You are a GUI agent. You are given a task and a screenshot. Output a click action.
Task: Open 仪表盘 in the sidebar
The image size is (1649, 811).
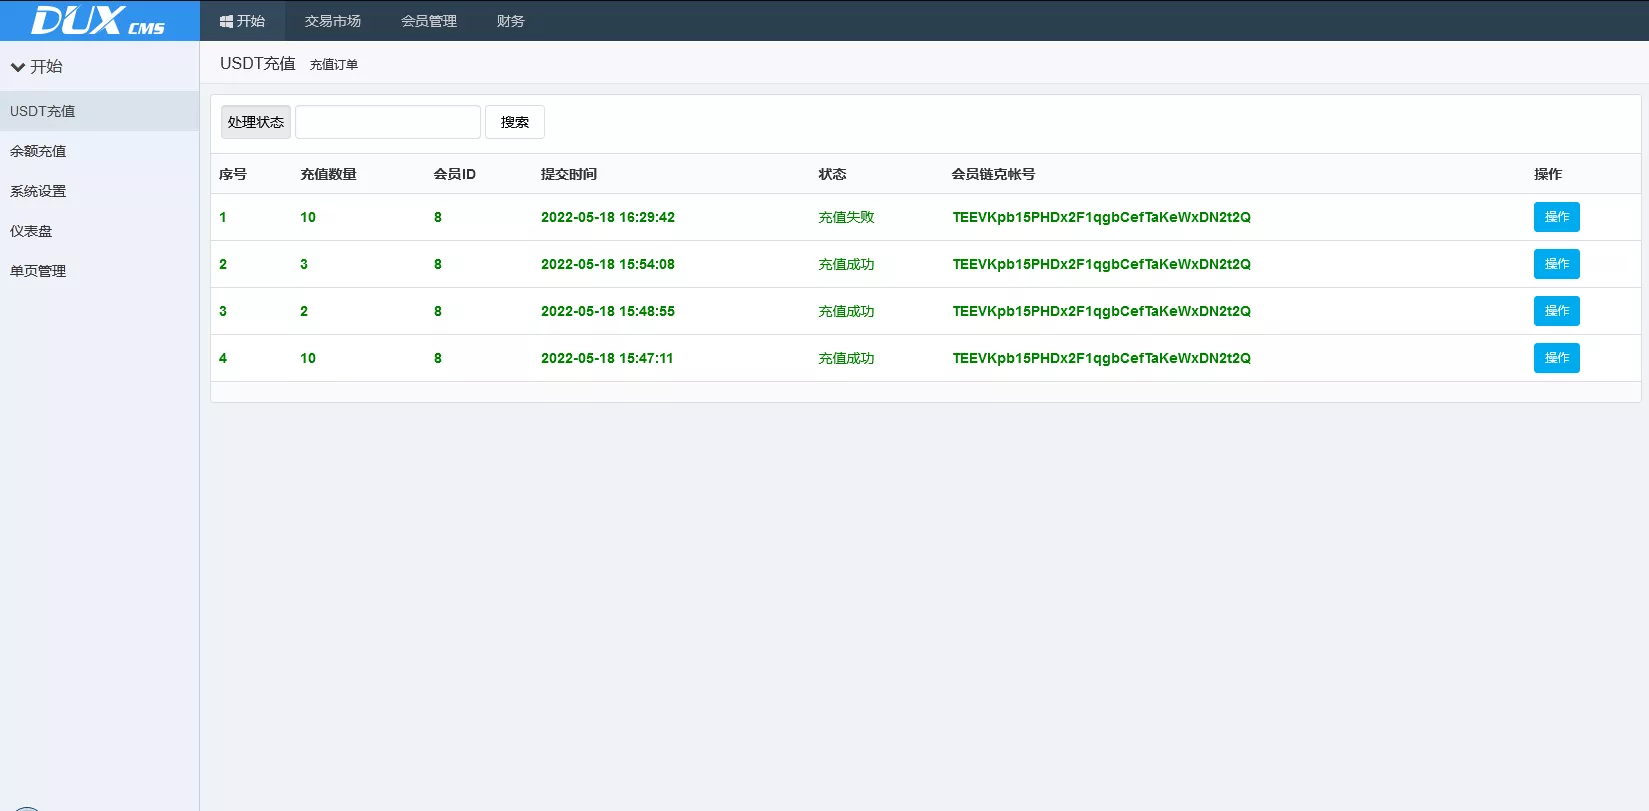(x=31, y=231)
